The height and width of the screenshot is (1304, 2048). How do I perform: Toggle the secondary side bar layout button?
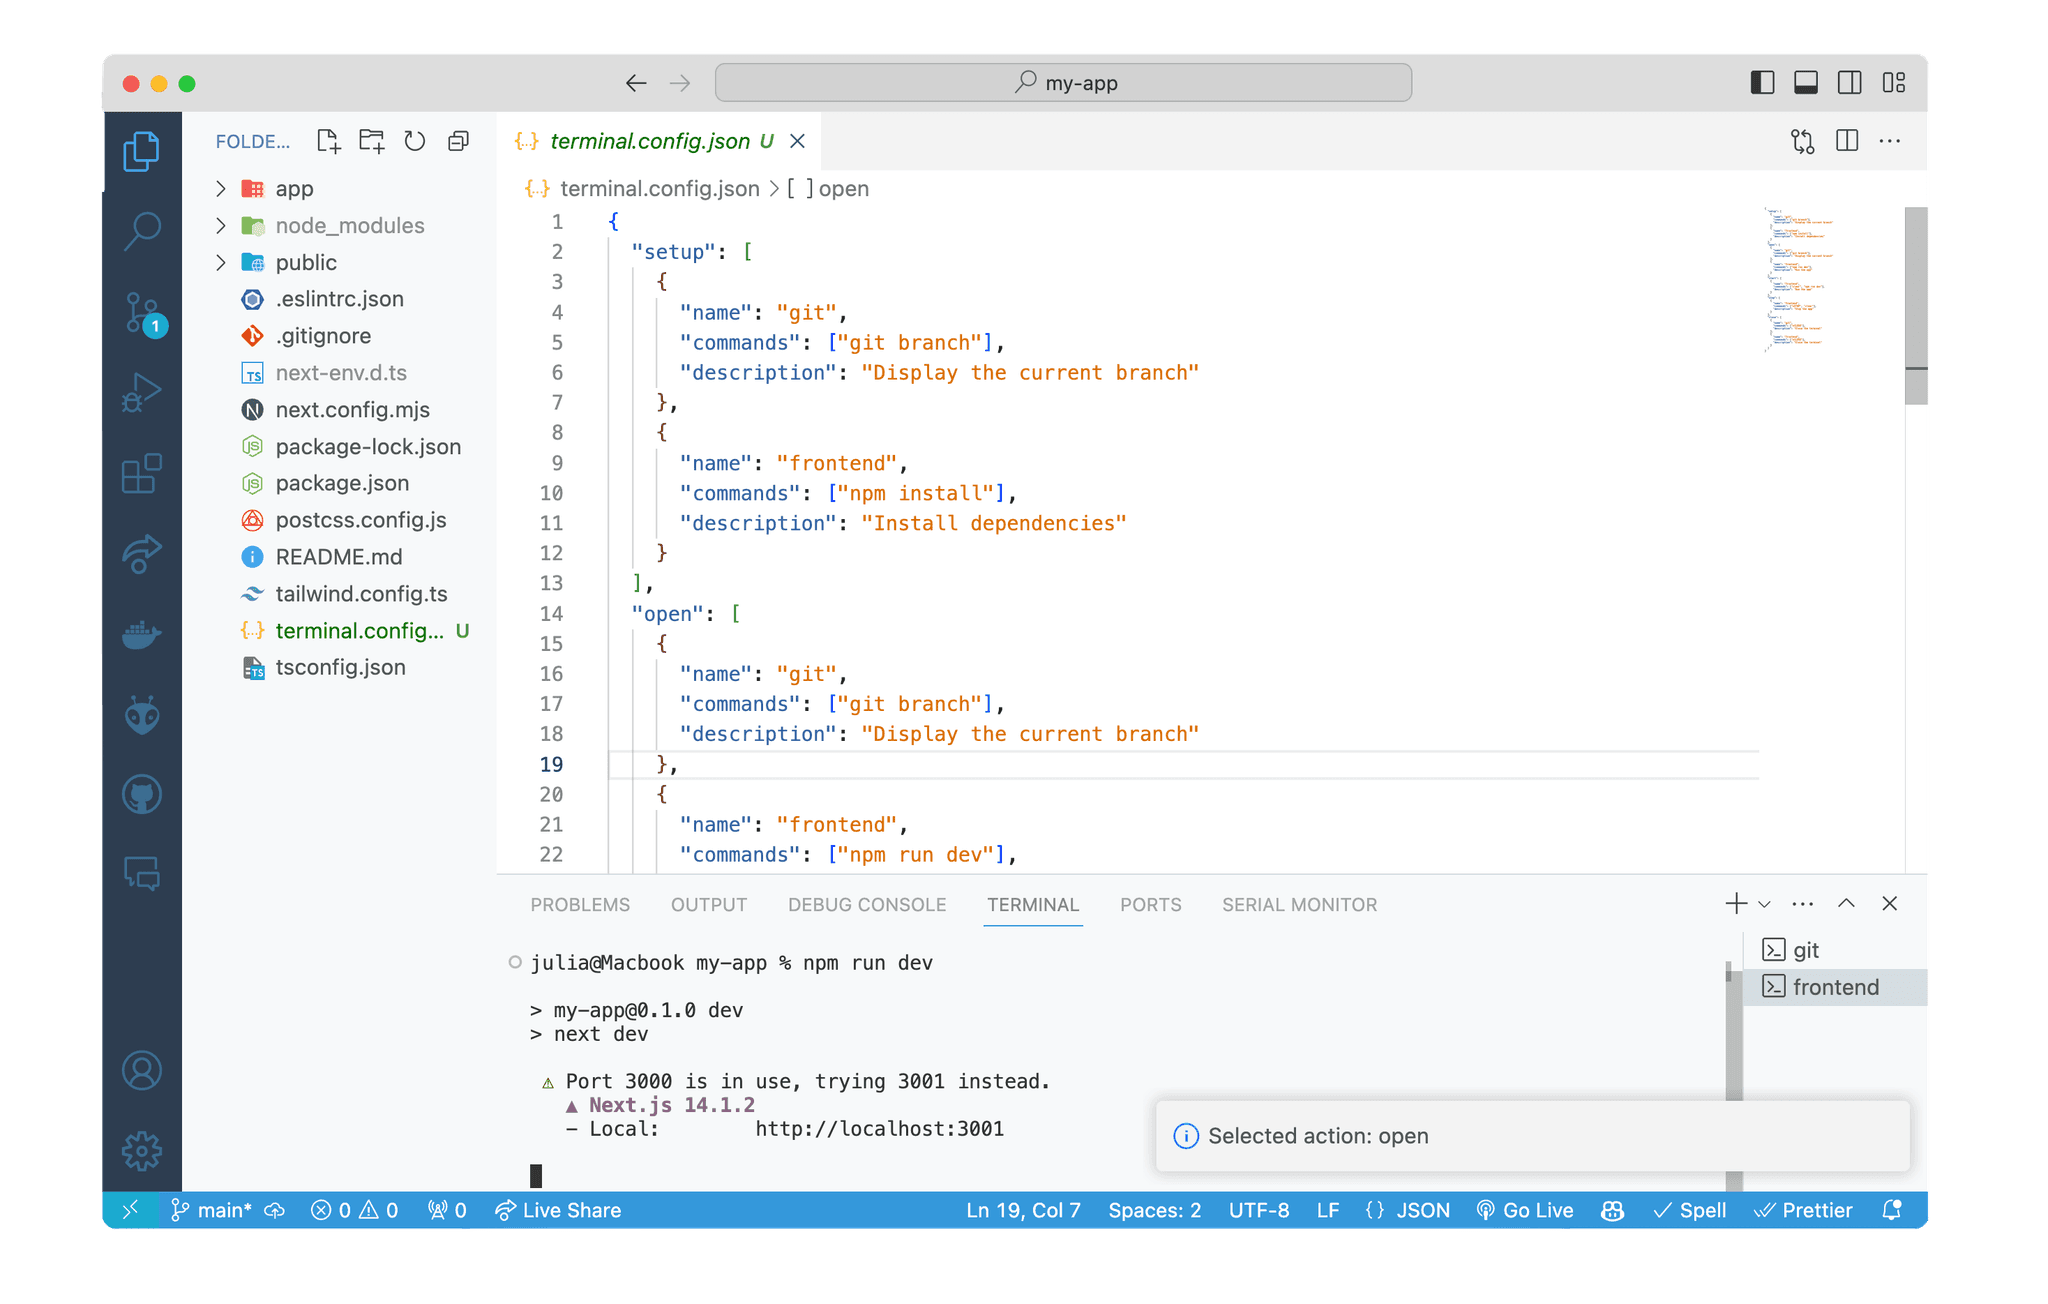[1850, 83]
